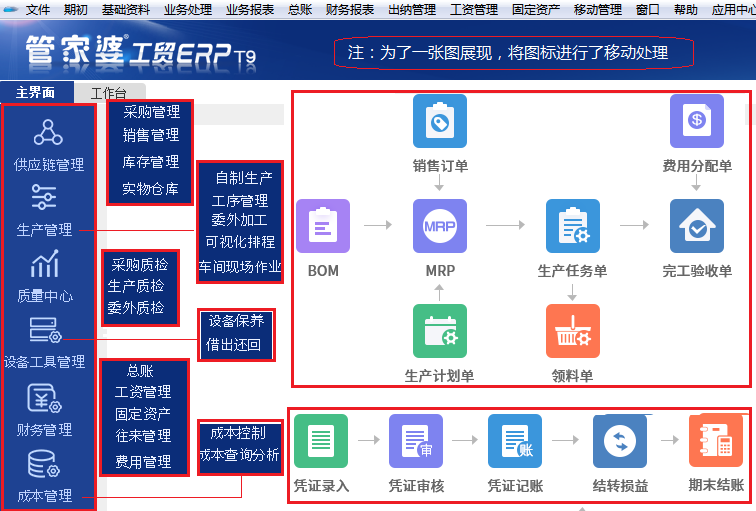Open the 窗口 menu

(648, 10)
